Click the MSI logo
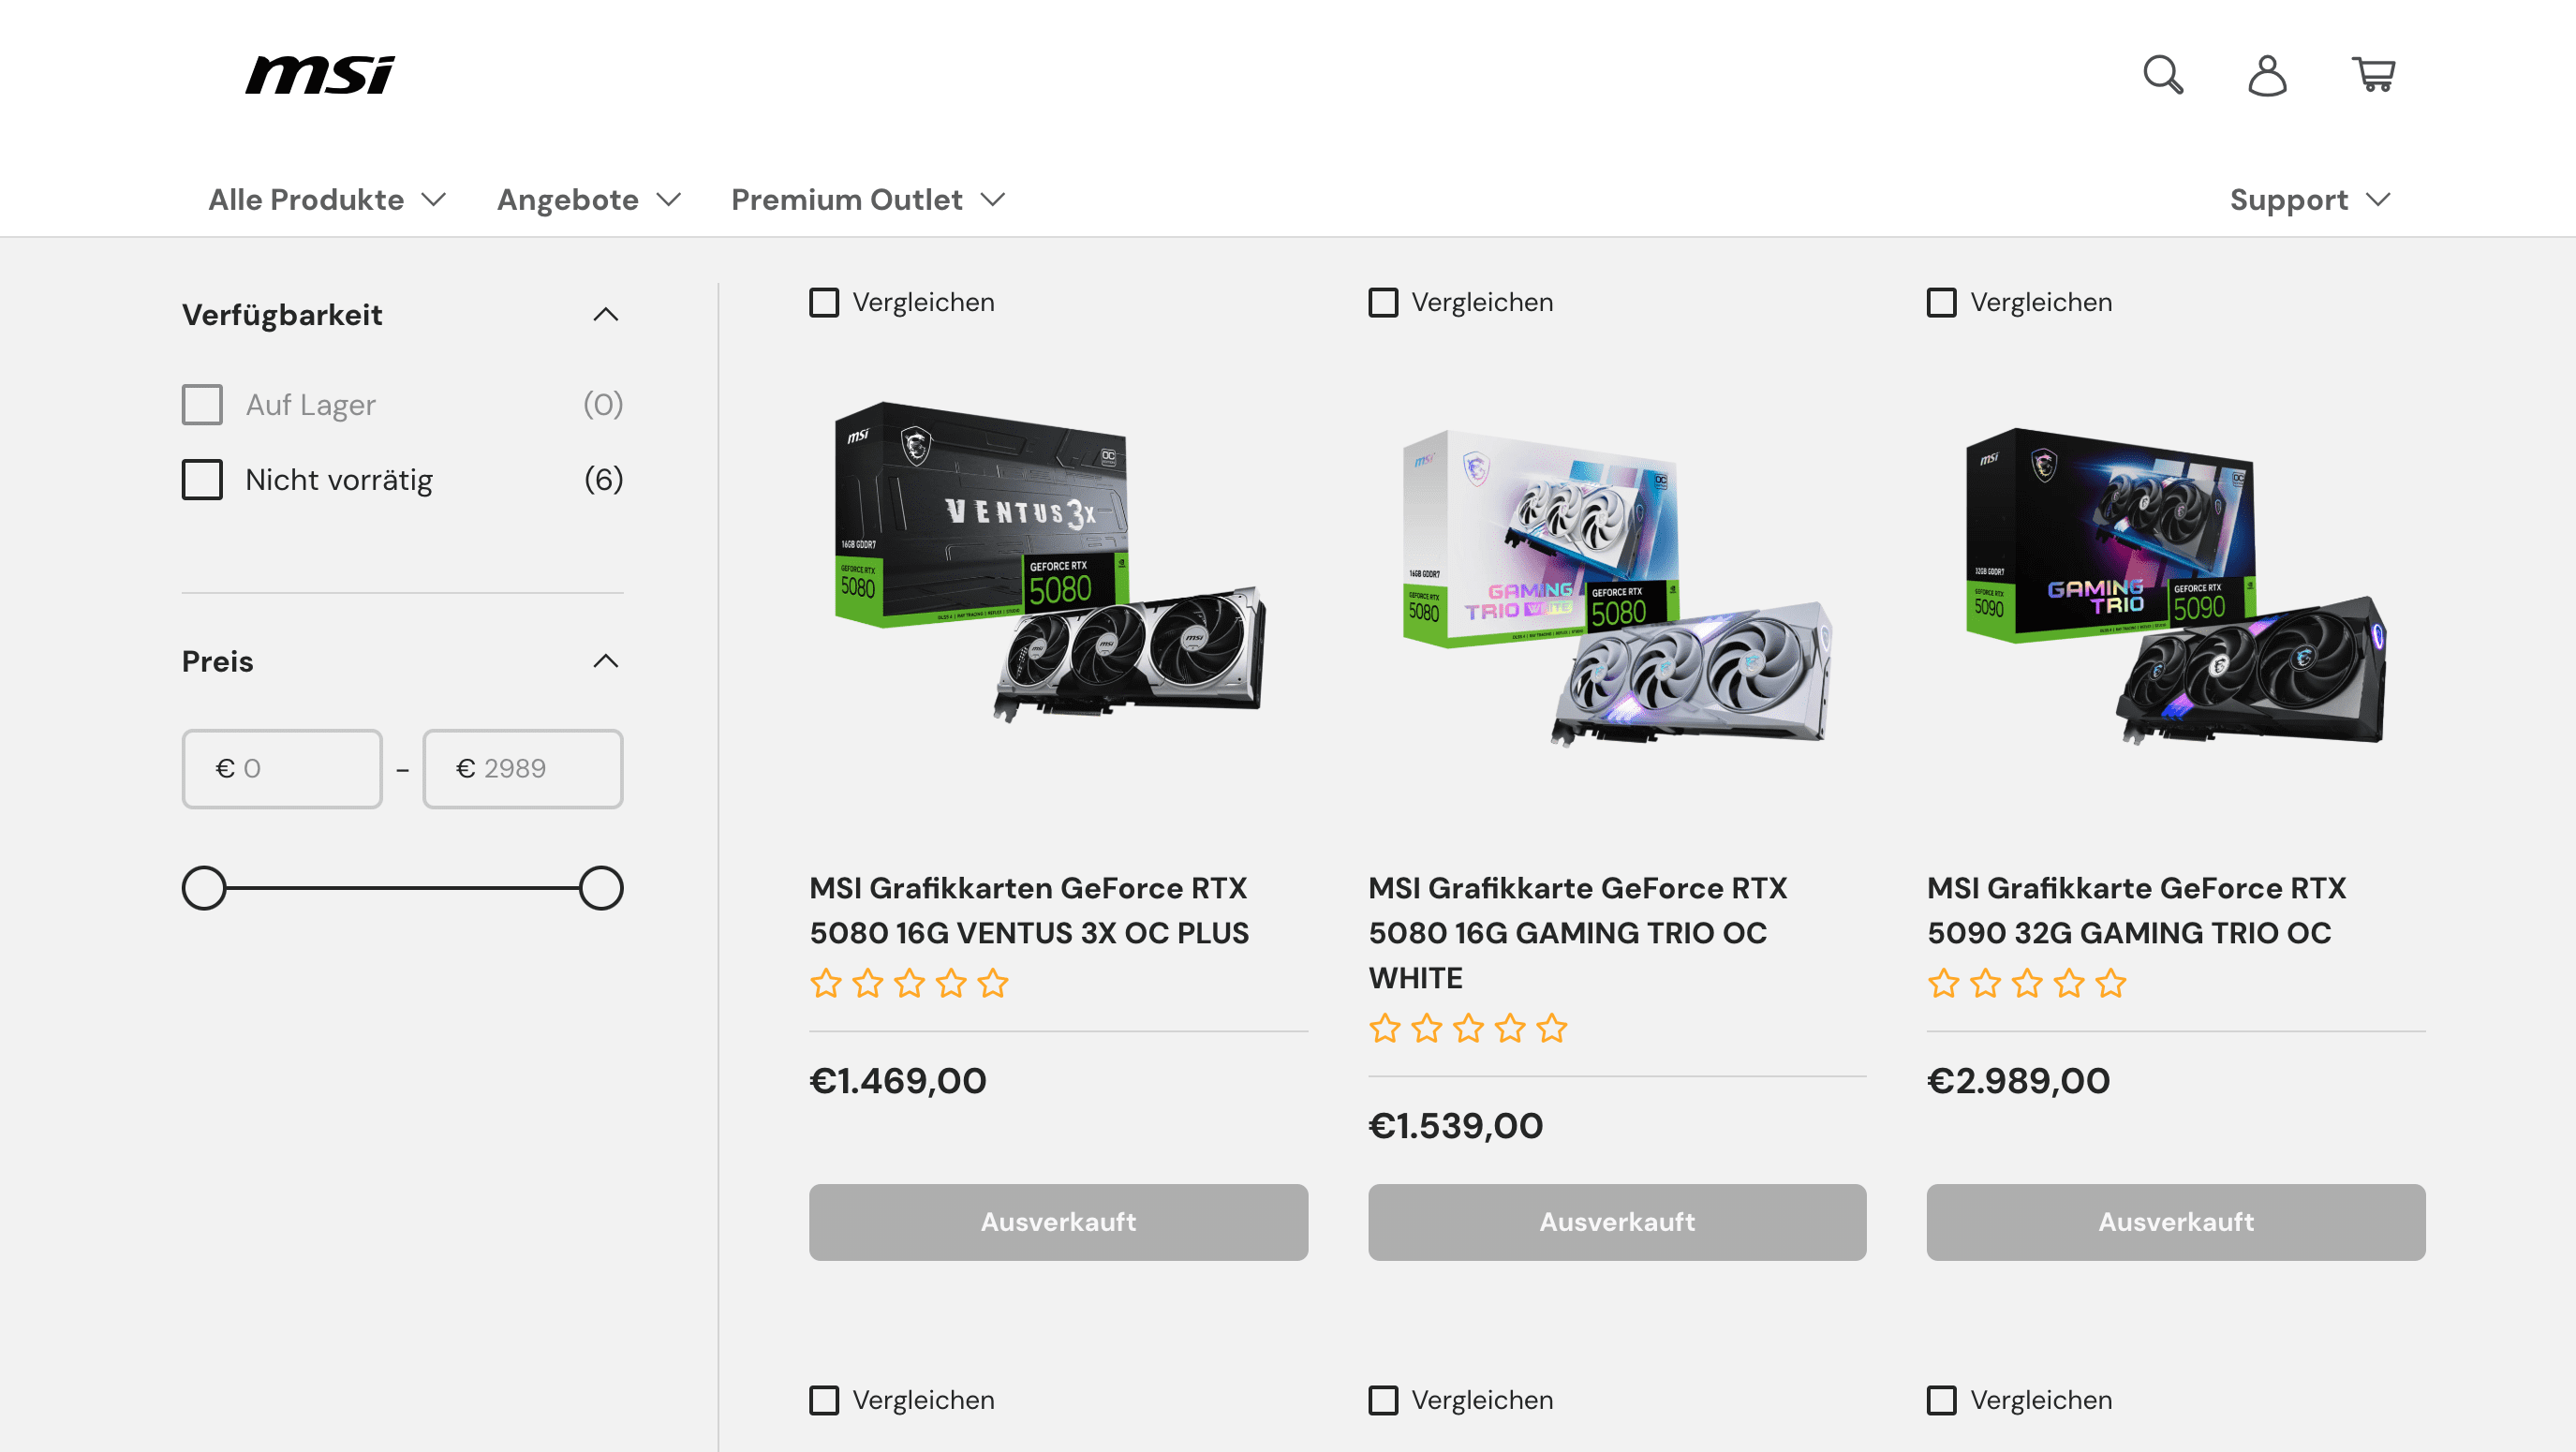Viewport: 2576px width, 1452px height. coord(320,75)
